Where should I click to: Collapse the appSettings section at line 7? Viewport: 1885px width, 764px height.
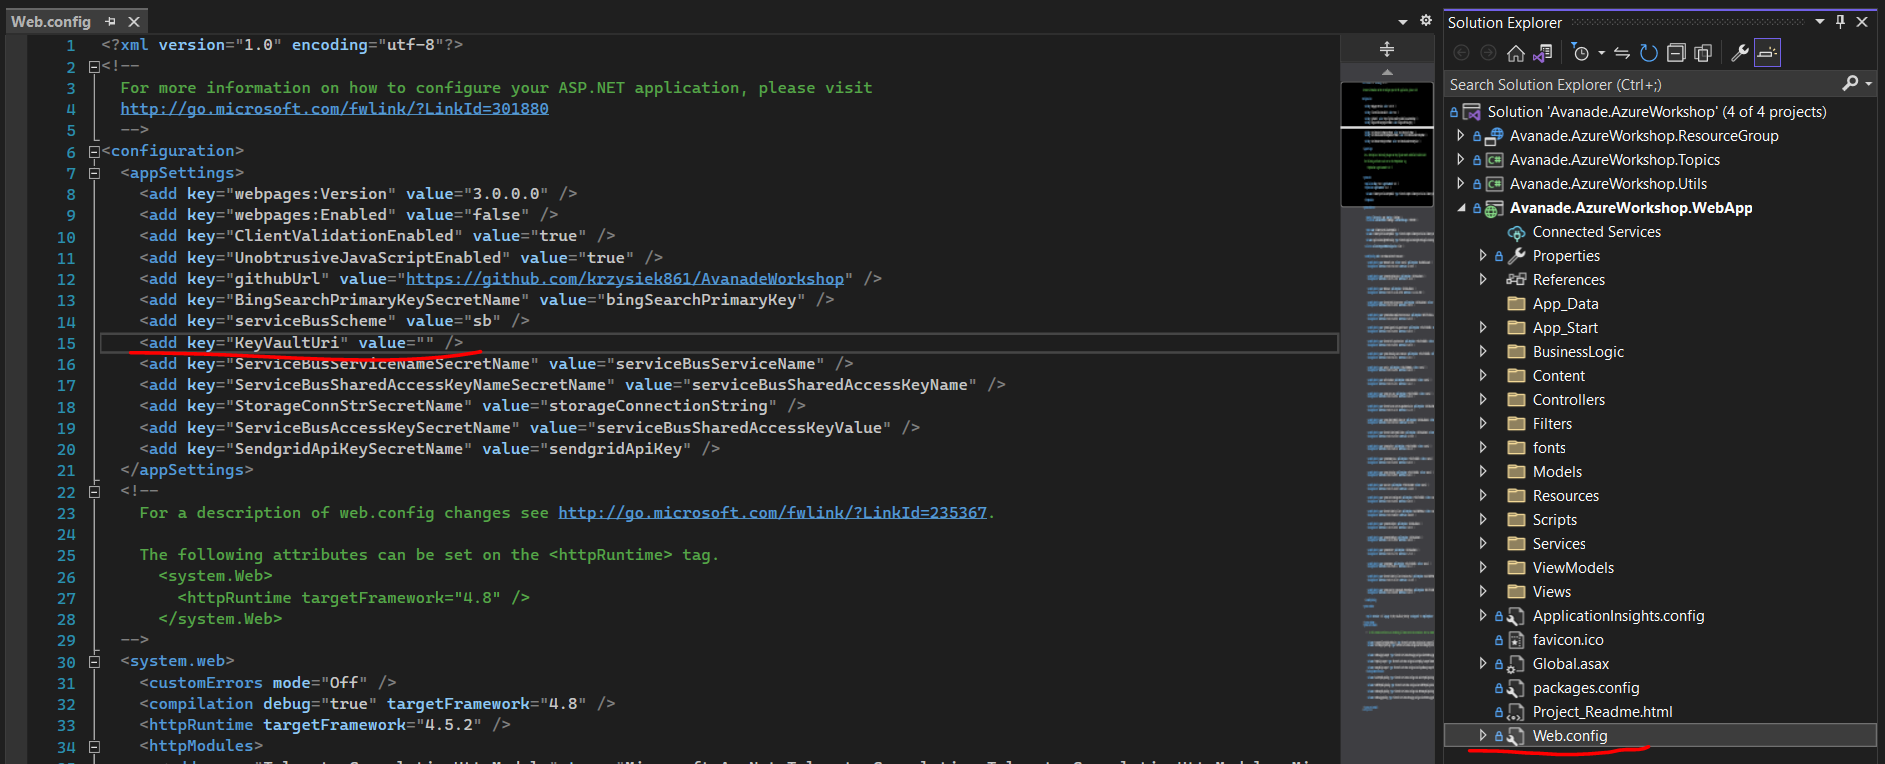click(94, 173)
